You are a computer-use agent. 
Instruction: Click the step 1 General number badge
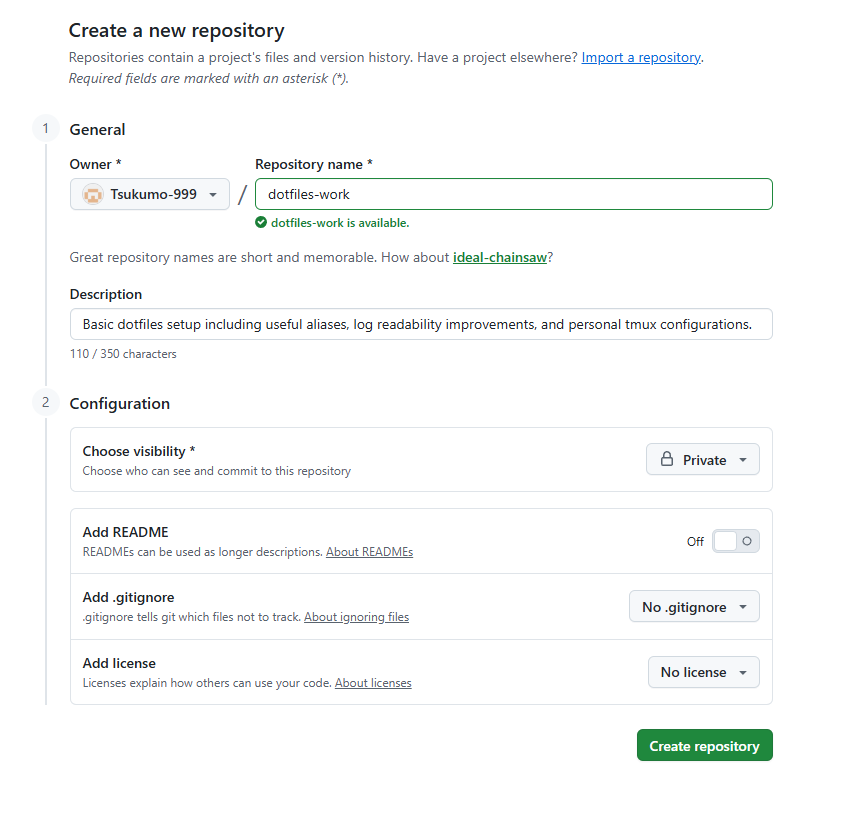[x=45, y=128]
